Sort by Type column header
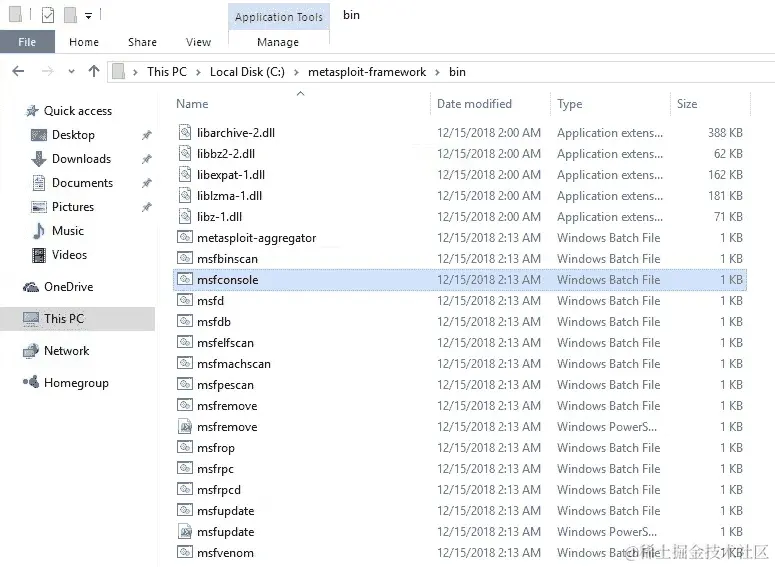 pos(570,104)
